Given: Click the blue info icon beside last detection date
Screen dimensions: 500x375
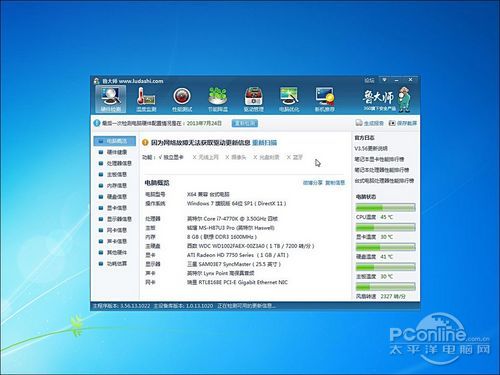Looking at the screenshot, I should point(97,123).
